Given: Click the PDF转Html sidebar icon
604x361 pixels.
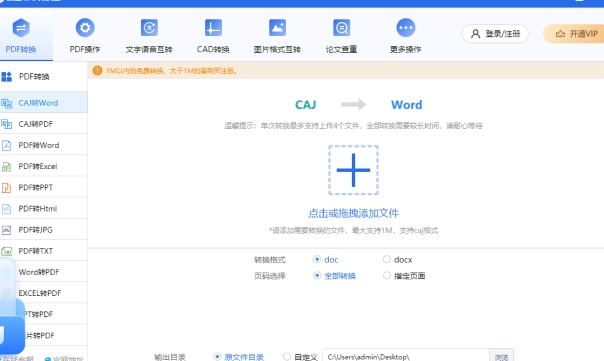Looking at the screenshot, I should 7,209.
